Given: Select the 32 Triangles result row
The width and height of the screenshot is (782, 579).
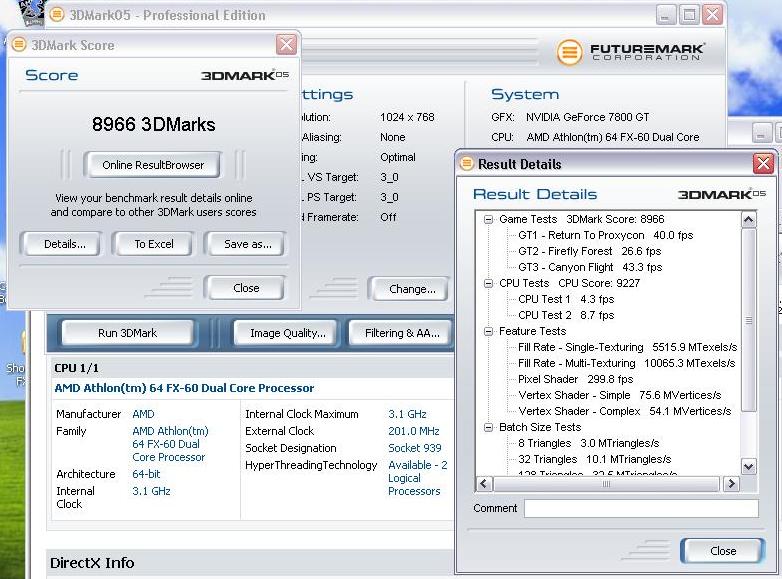Looking at the screenshot, I should 594,459.
